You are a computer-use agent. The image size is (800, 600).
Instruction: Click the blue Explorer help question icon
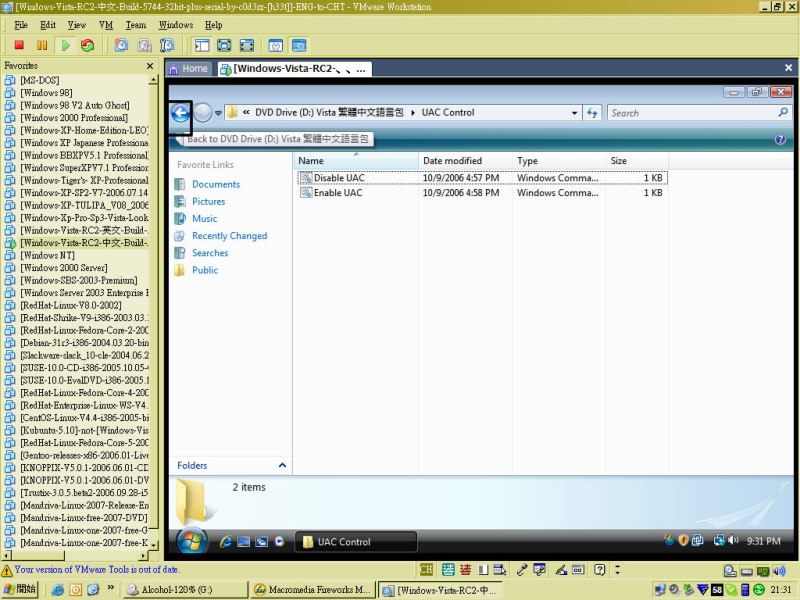[780, 139]
